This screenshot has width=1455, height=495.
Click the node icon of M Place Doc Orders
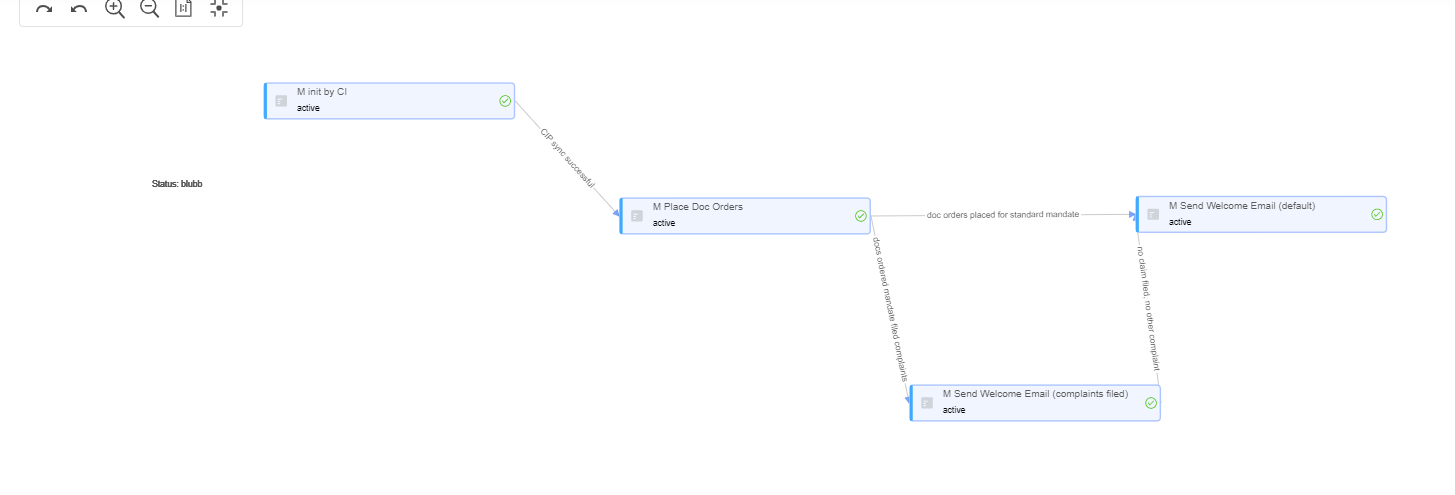(x=637, y=216)
